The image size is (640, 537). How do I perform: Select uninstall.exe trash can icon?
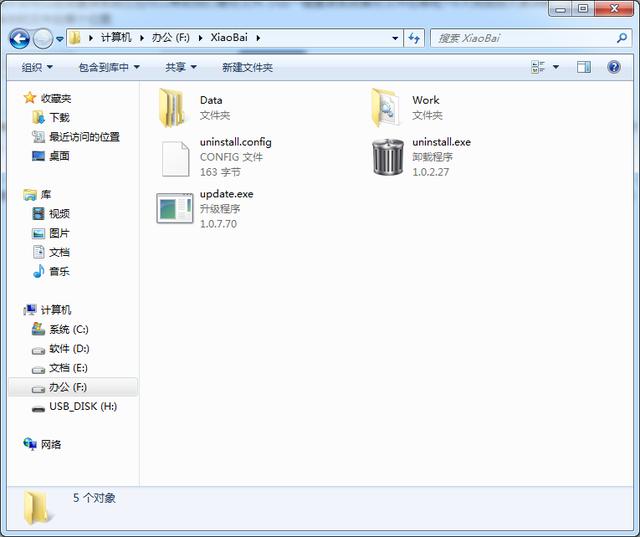coord(388,157)
